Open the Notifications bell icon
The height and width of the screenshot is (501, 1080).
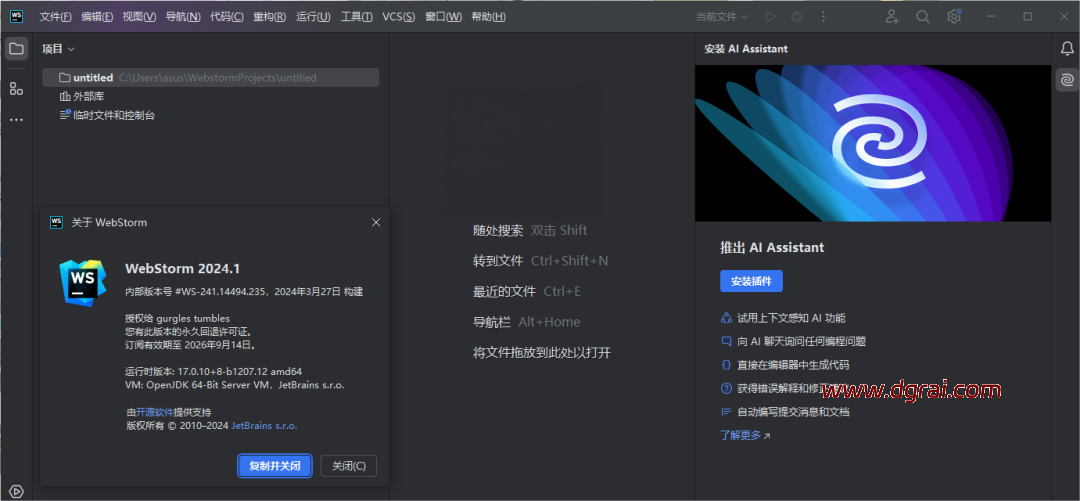(x=1067, y=48)
